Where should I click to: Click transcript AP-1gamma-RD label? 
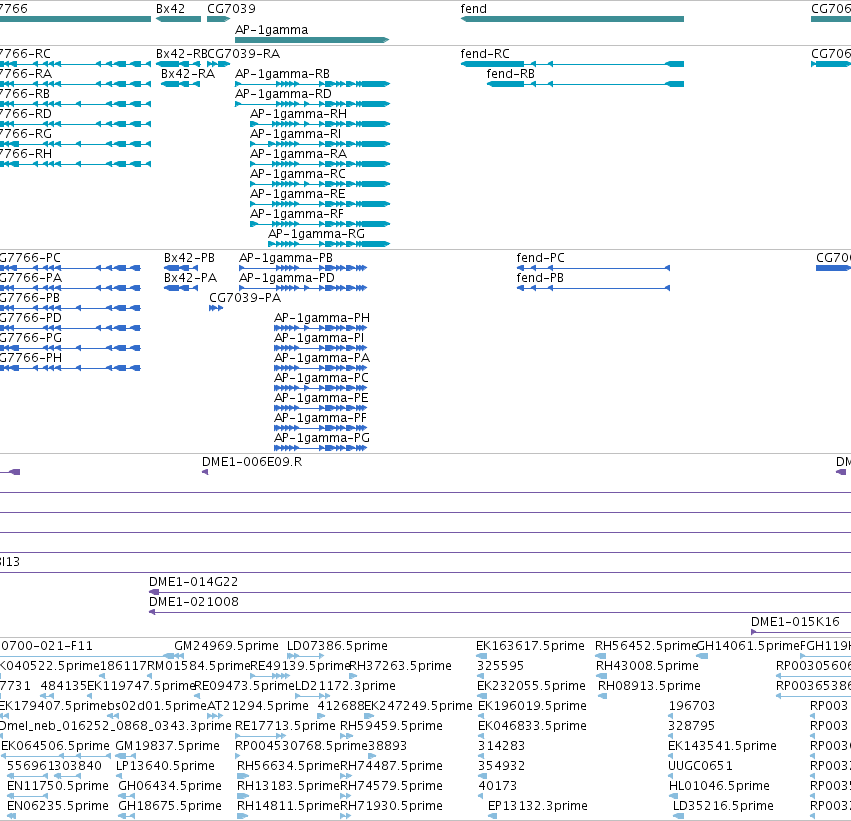pyautogui.click(x=283, y=94)
